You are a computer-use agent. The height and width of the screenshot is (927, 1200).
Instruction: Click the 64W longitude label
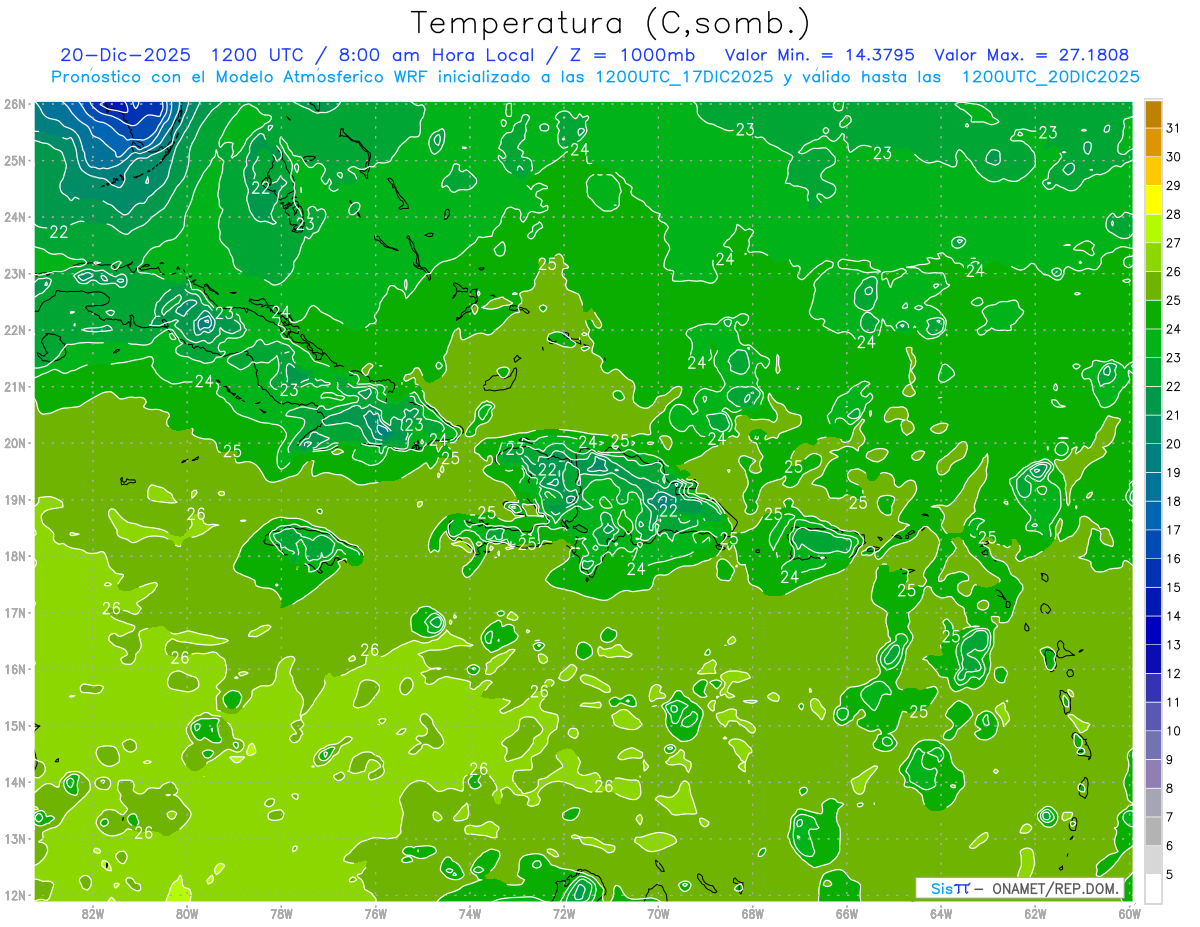tap(941, 913)
